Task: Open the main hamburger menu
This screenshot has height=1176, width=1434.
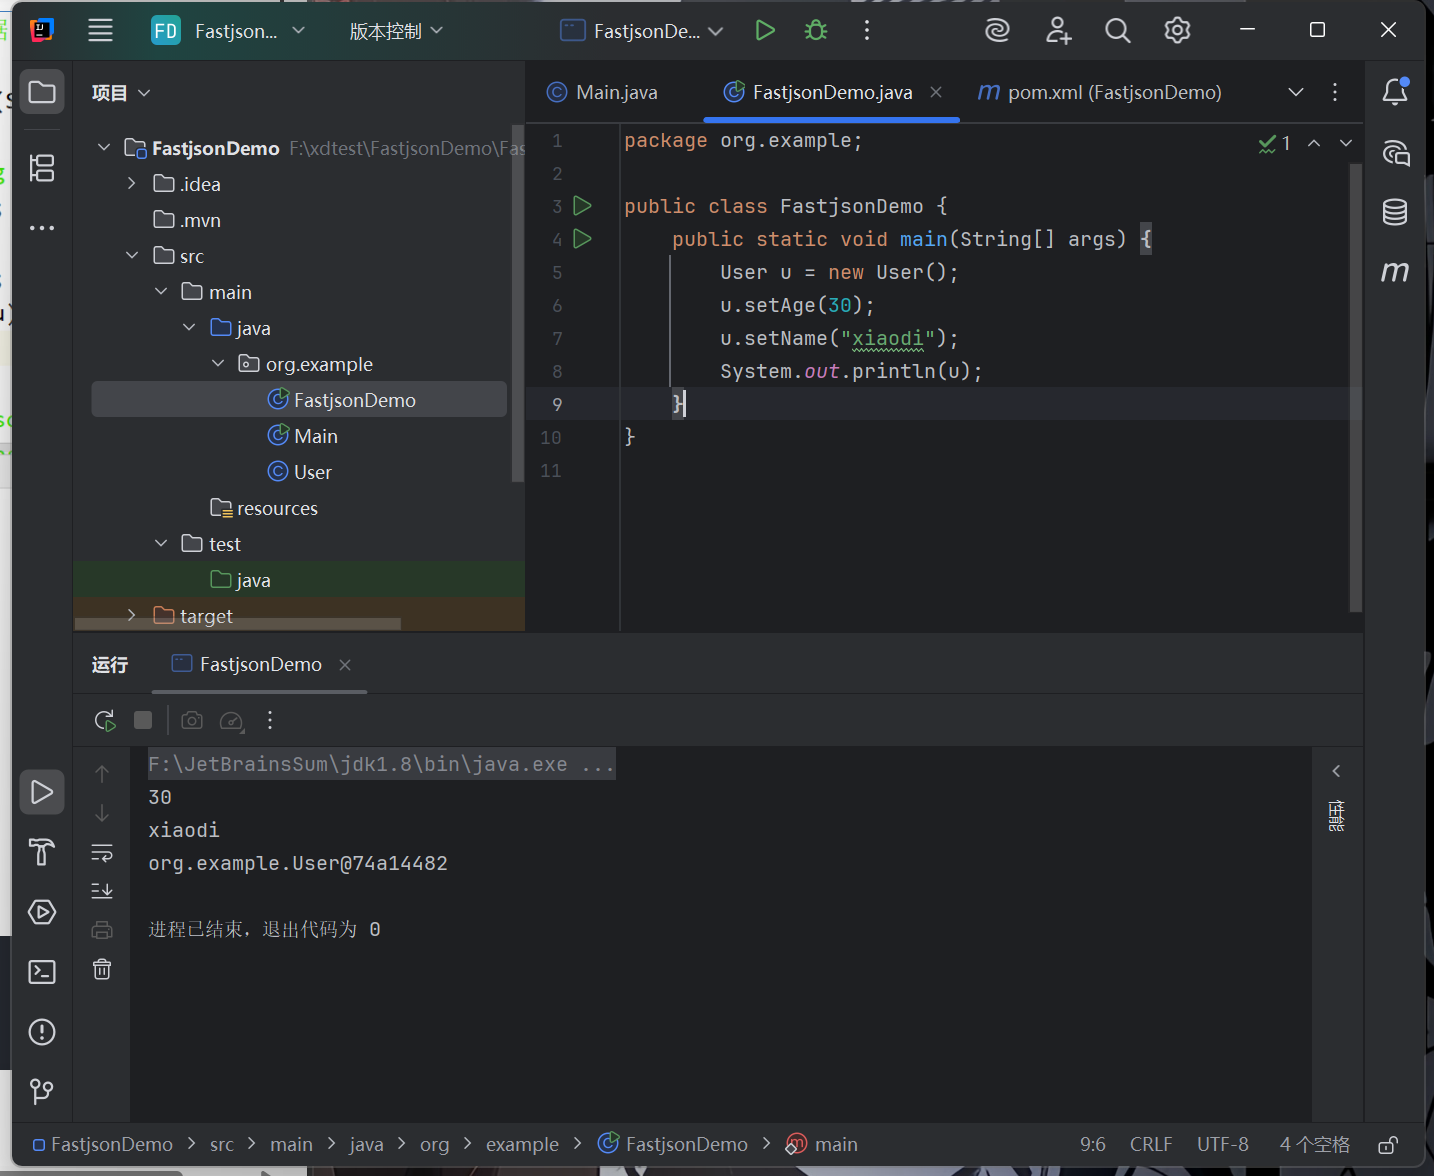Action: tap(100, 30)
